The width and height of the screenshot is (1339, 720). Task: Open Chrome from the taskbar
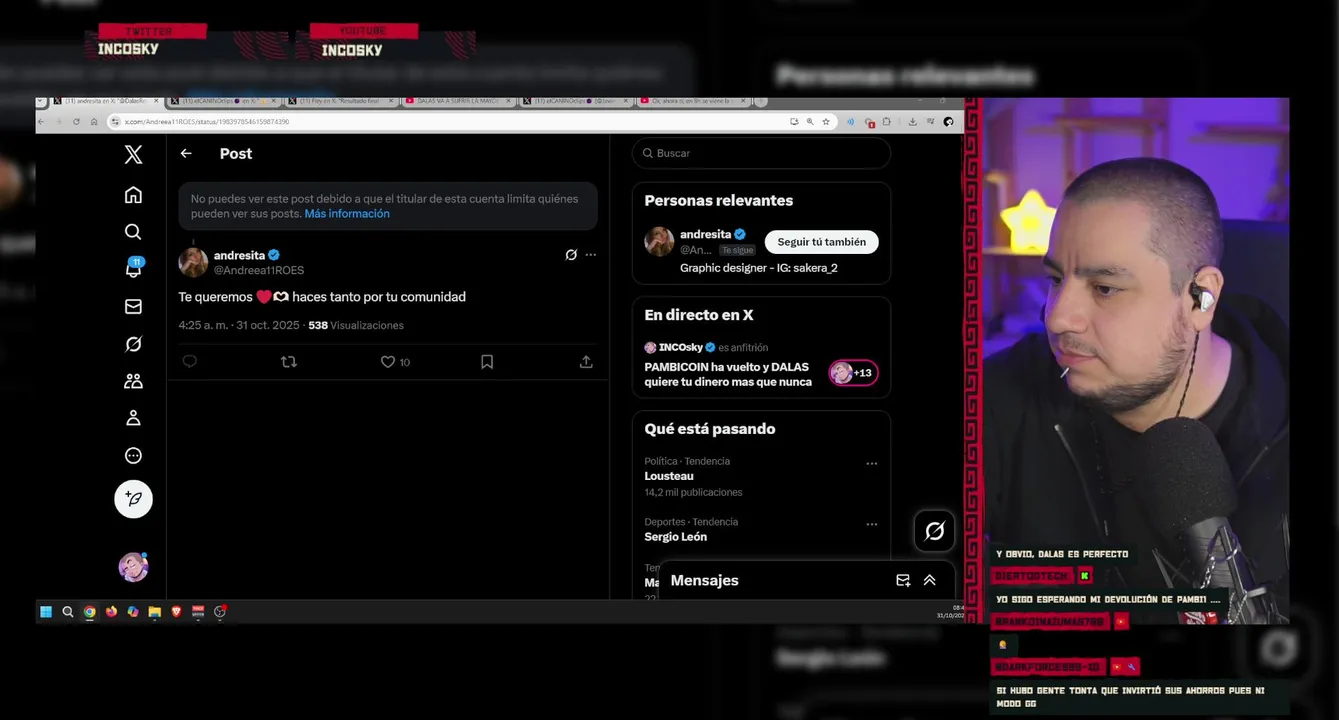point(90,612)
